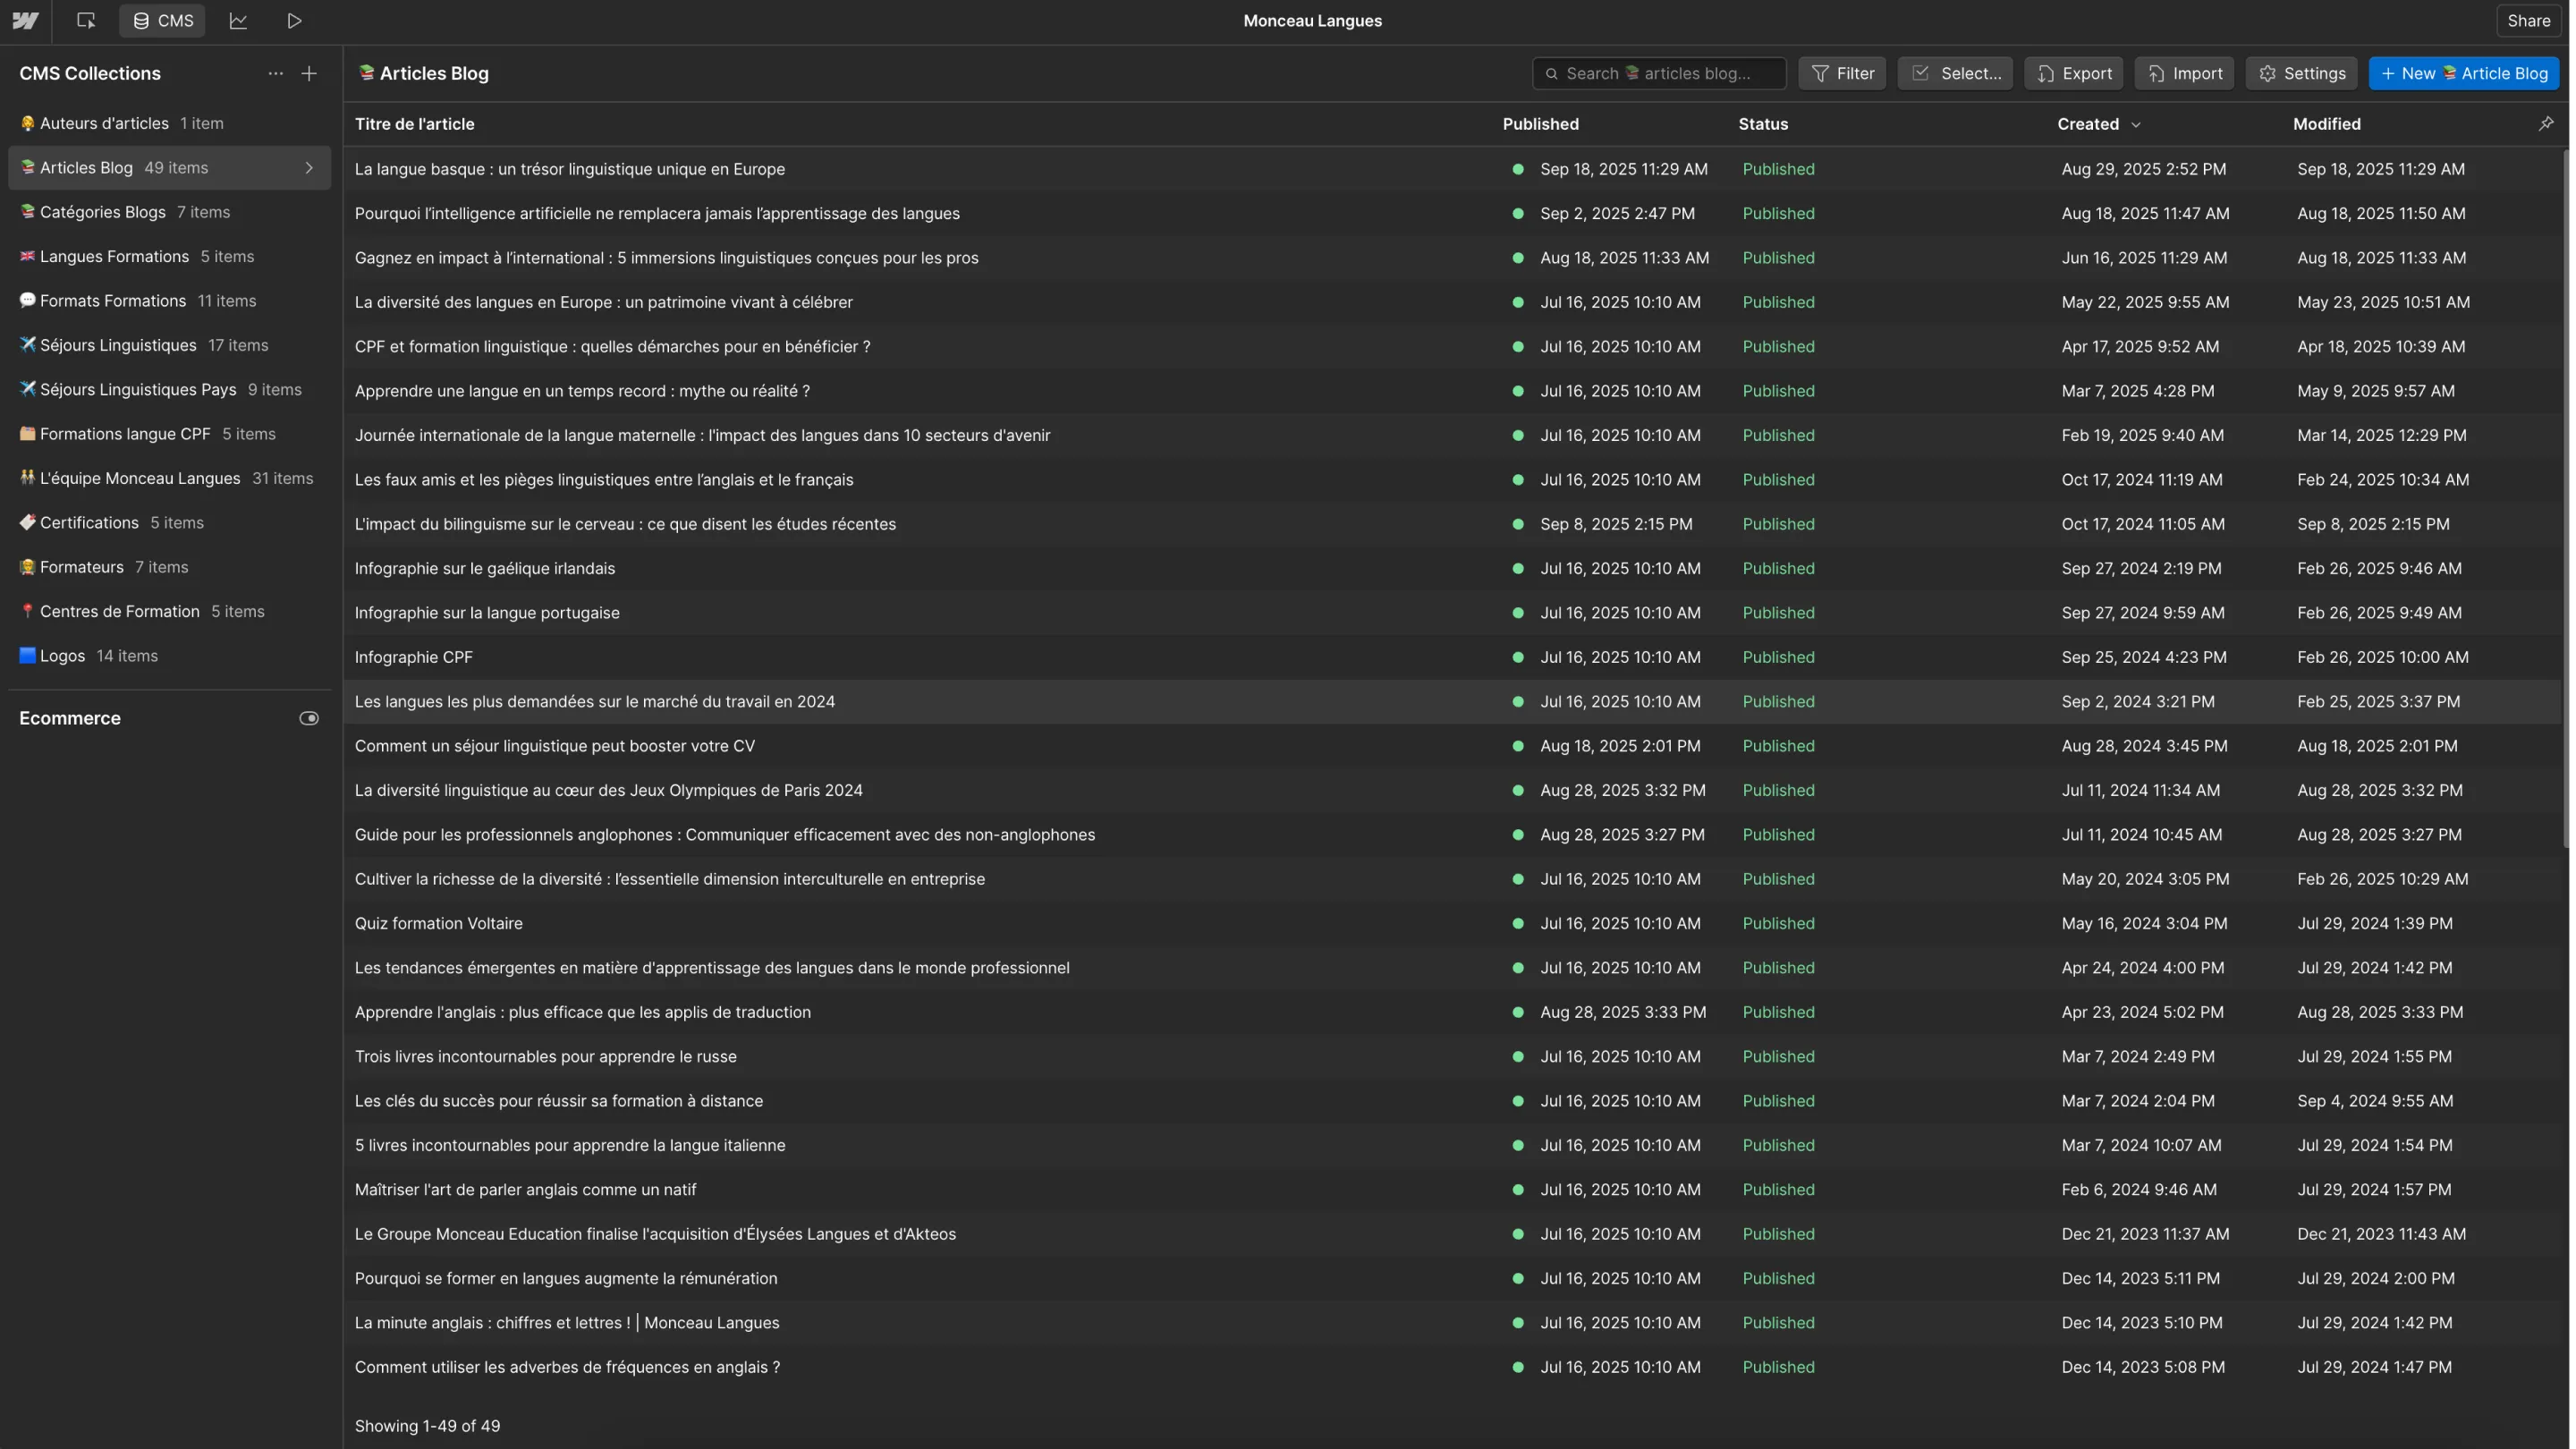Click the Share button

(x=2527, y=20)
